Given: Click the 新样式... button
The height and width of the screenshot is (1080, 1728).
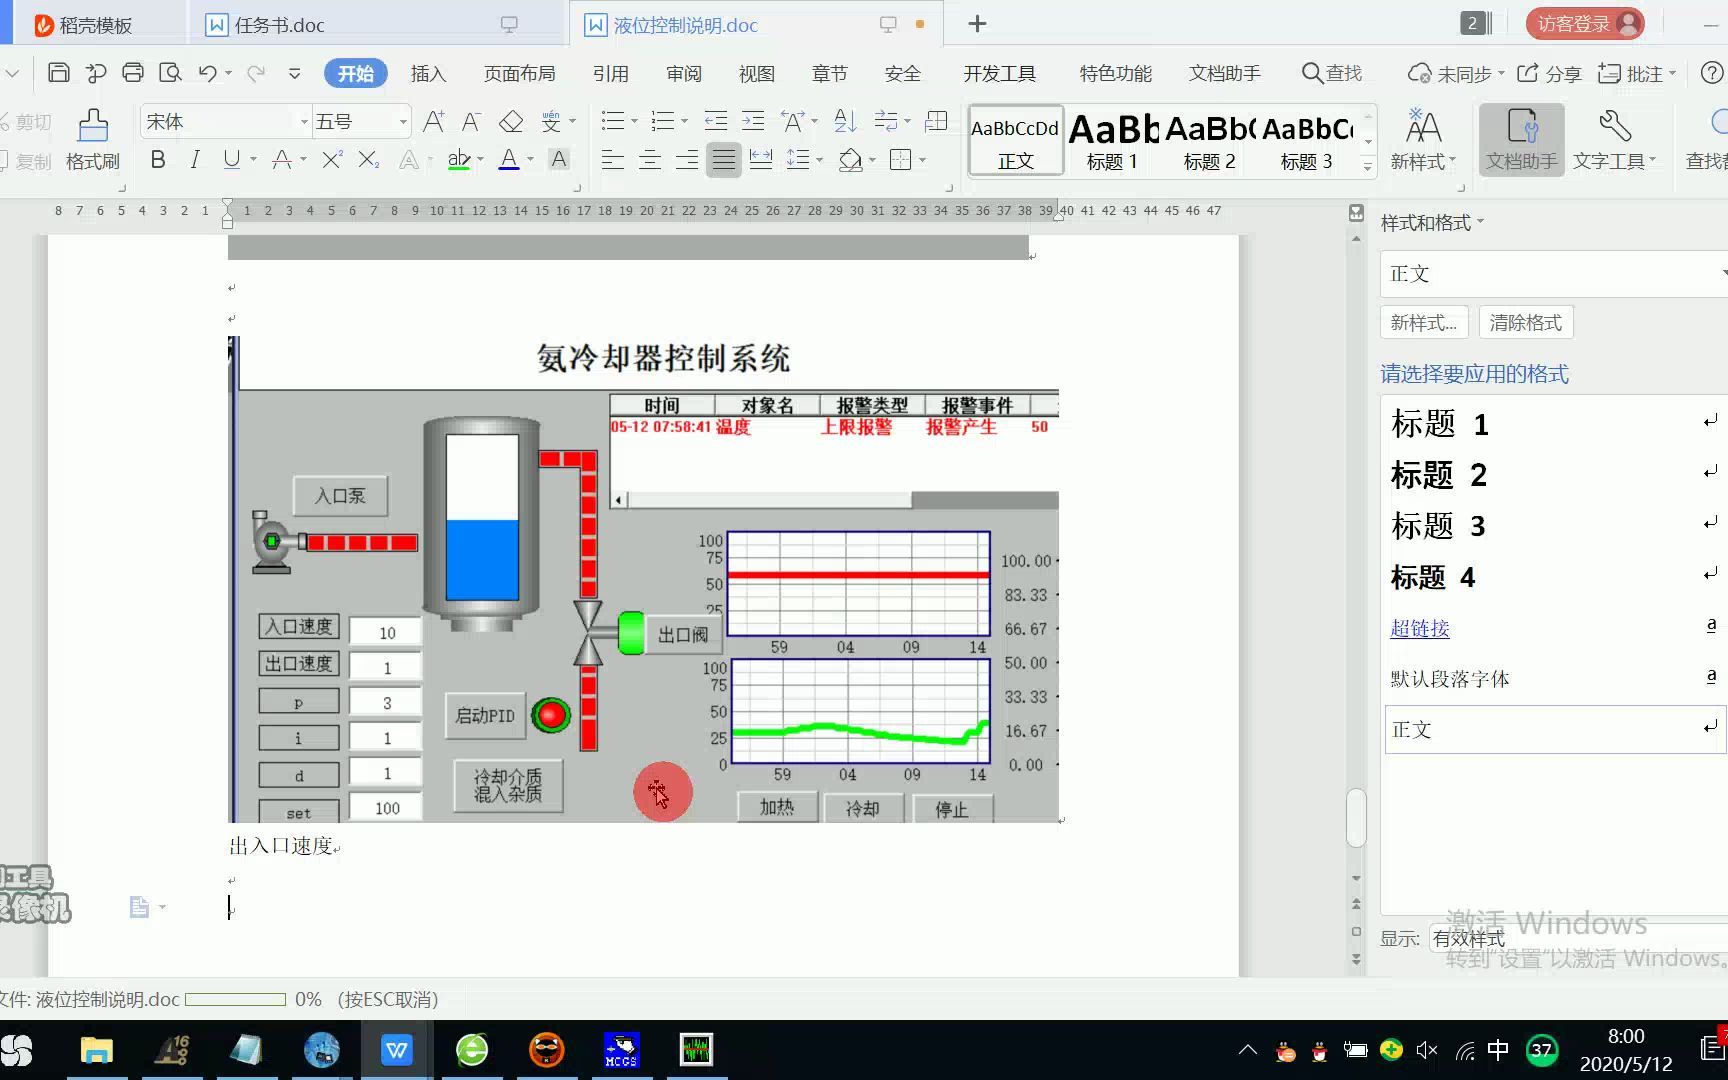Looking at the screenshot, I should point(1423,322).
